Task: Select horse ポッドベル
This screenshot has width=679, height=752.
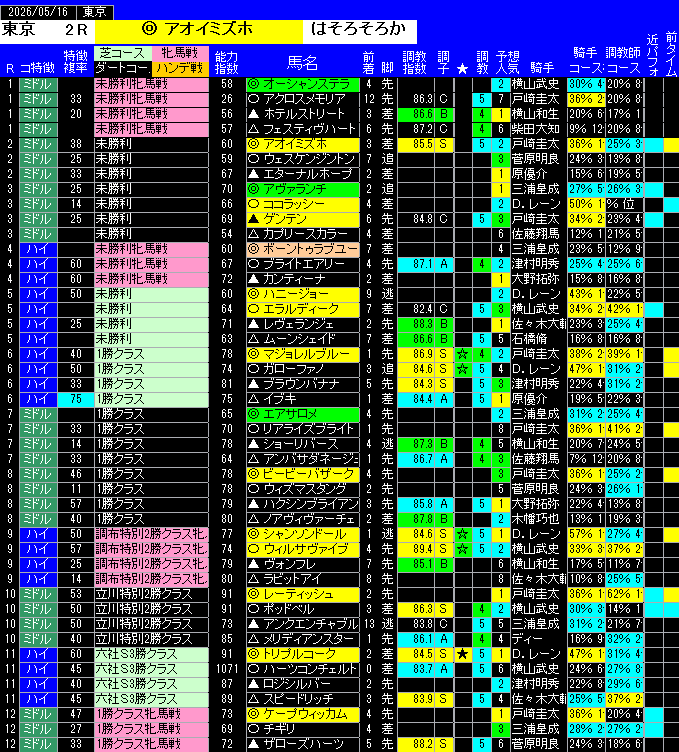Action: pos(303,609)
